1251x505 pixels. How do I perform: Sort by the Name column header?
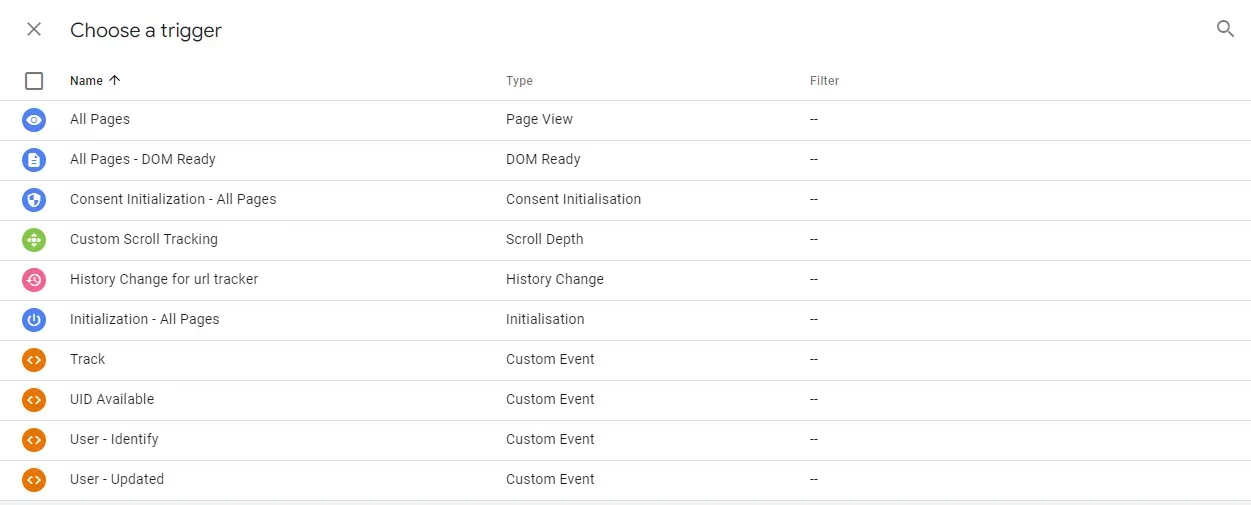tap(86, 81)
